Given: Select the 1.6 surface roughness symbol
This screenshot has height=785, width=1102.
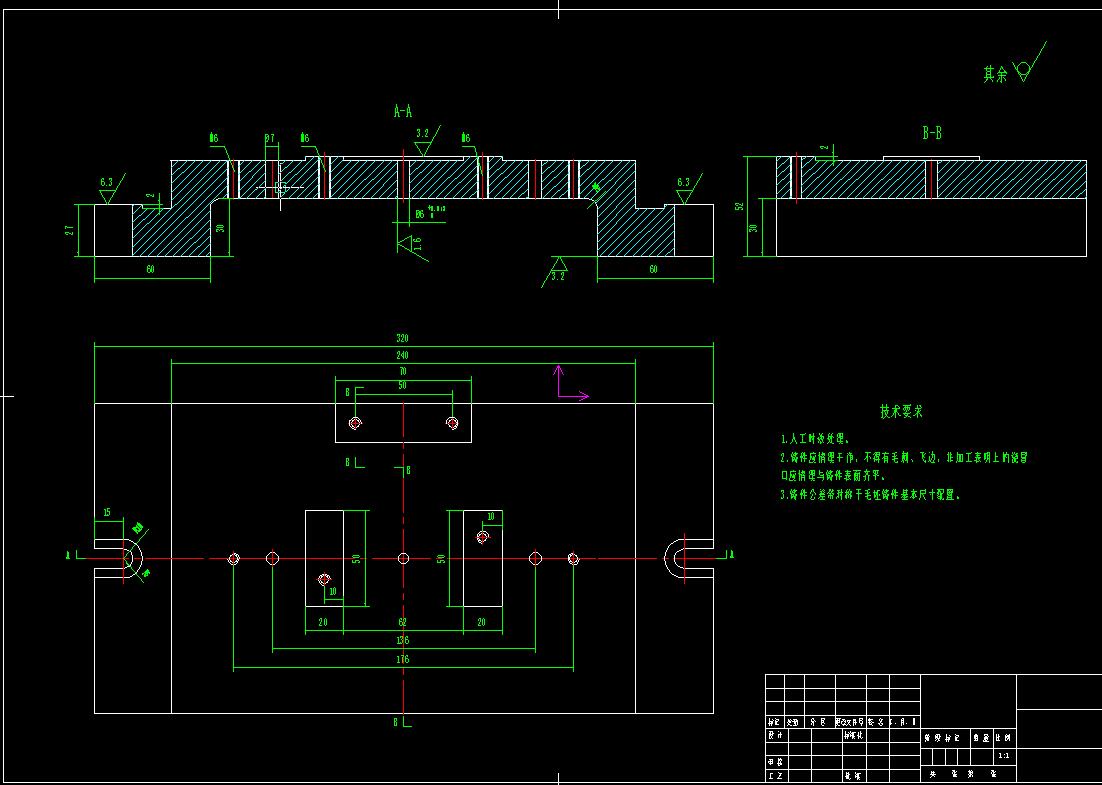Looking at the screenshot, I should point(413,245).
